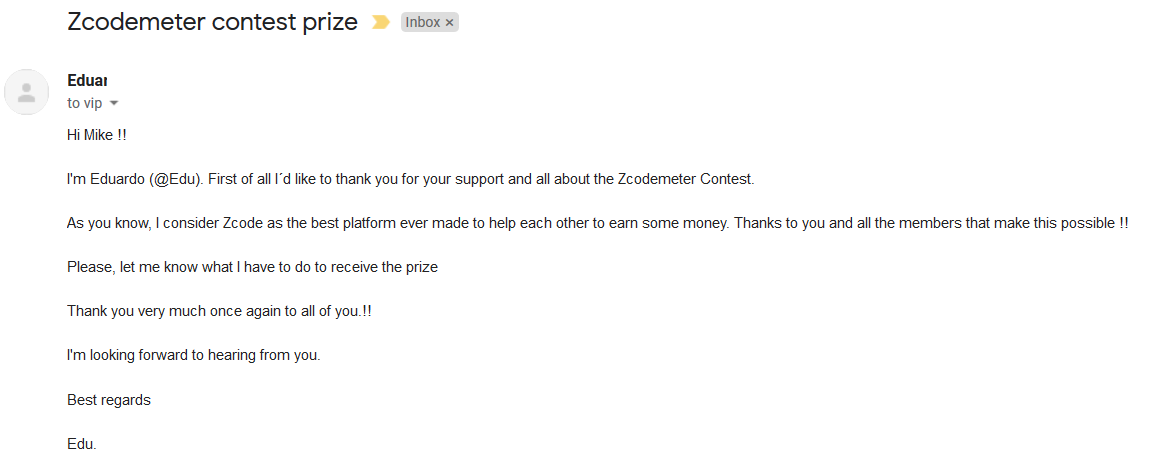Click 'I'm Eduardo' at the paragraph start

[x=106, y=179]
